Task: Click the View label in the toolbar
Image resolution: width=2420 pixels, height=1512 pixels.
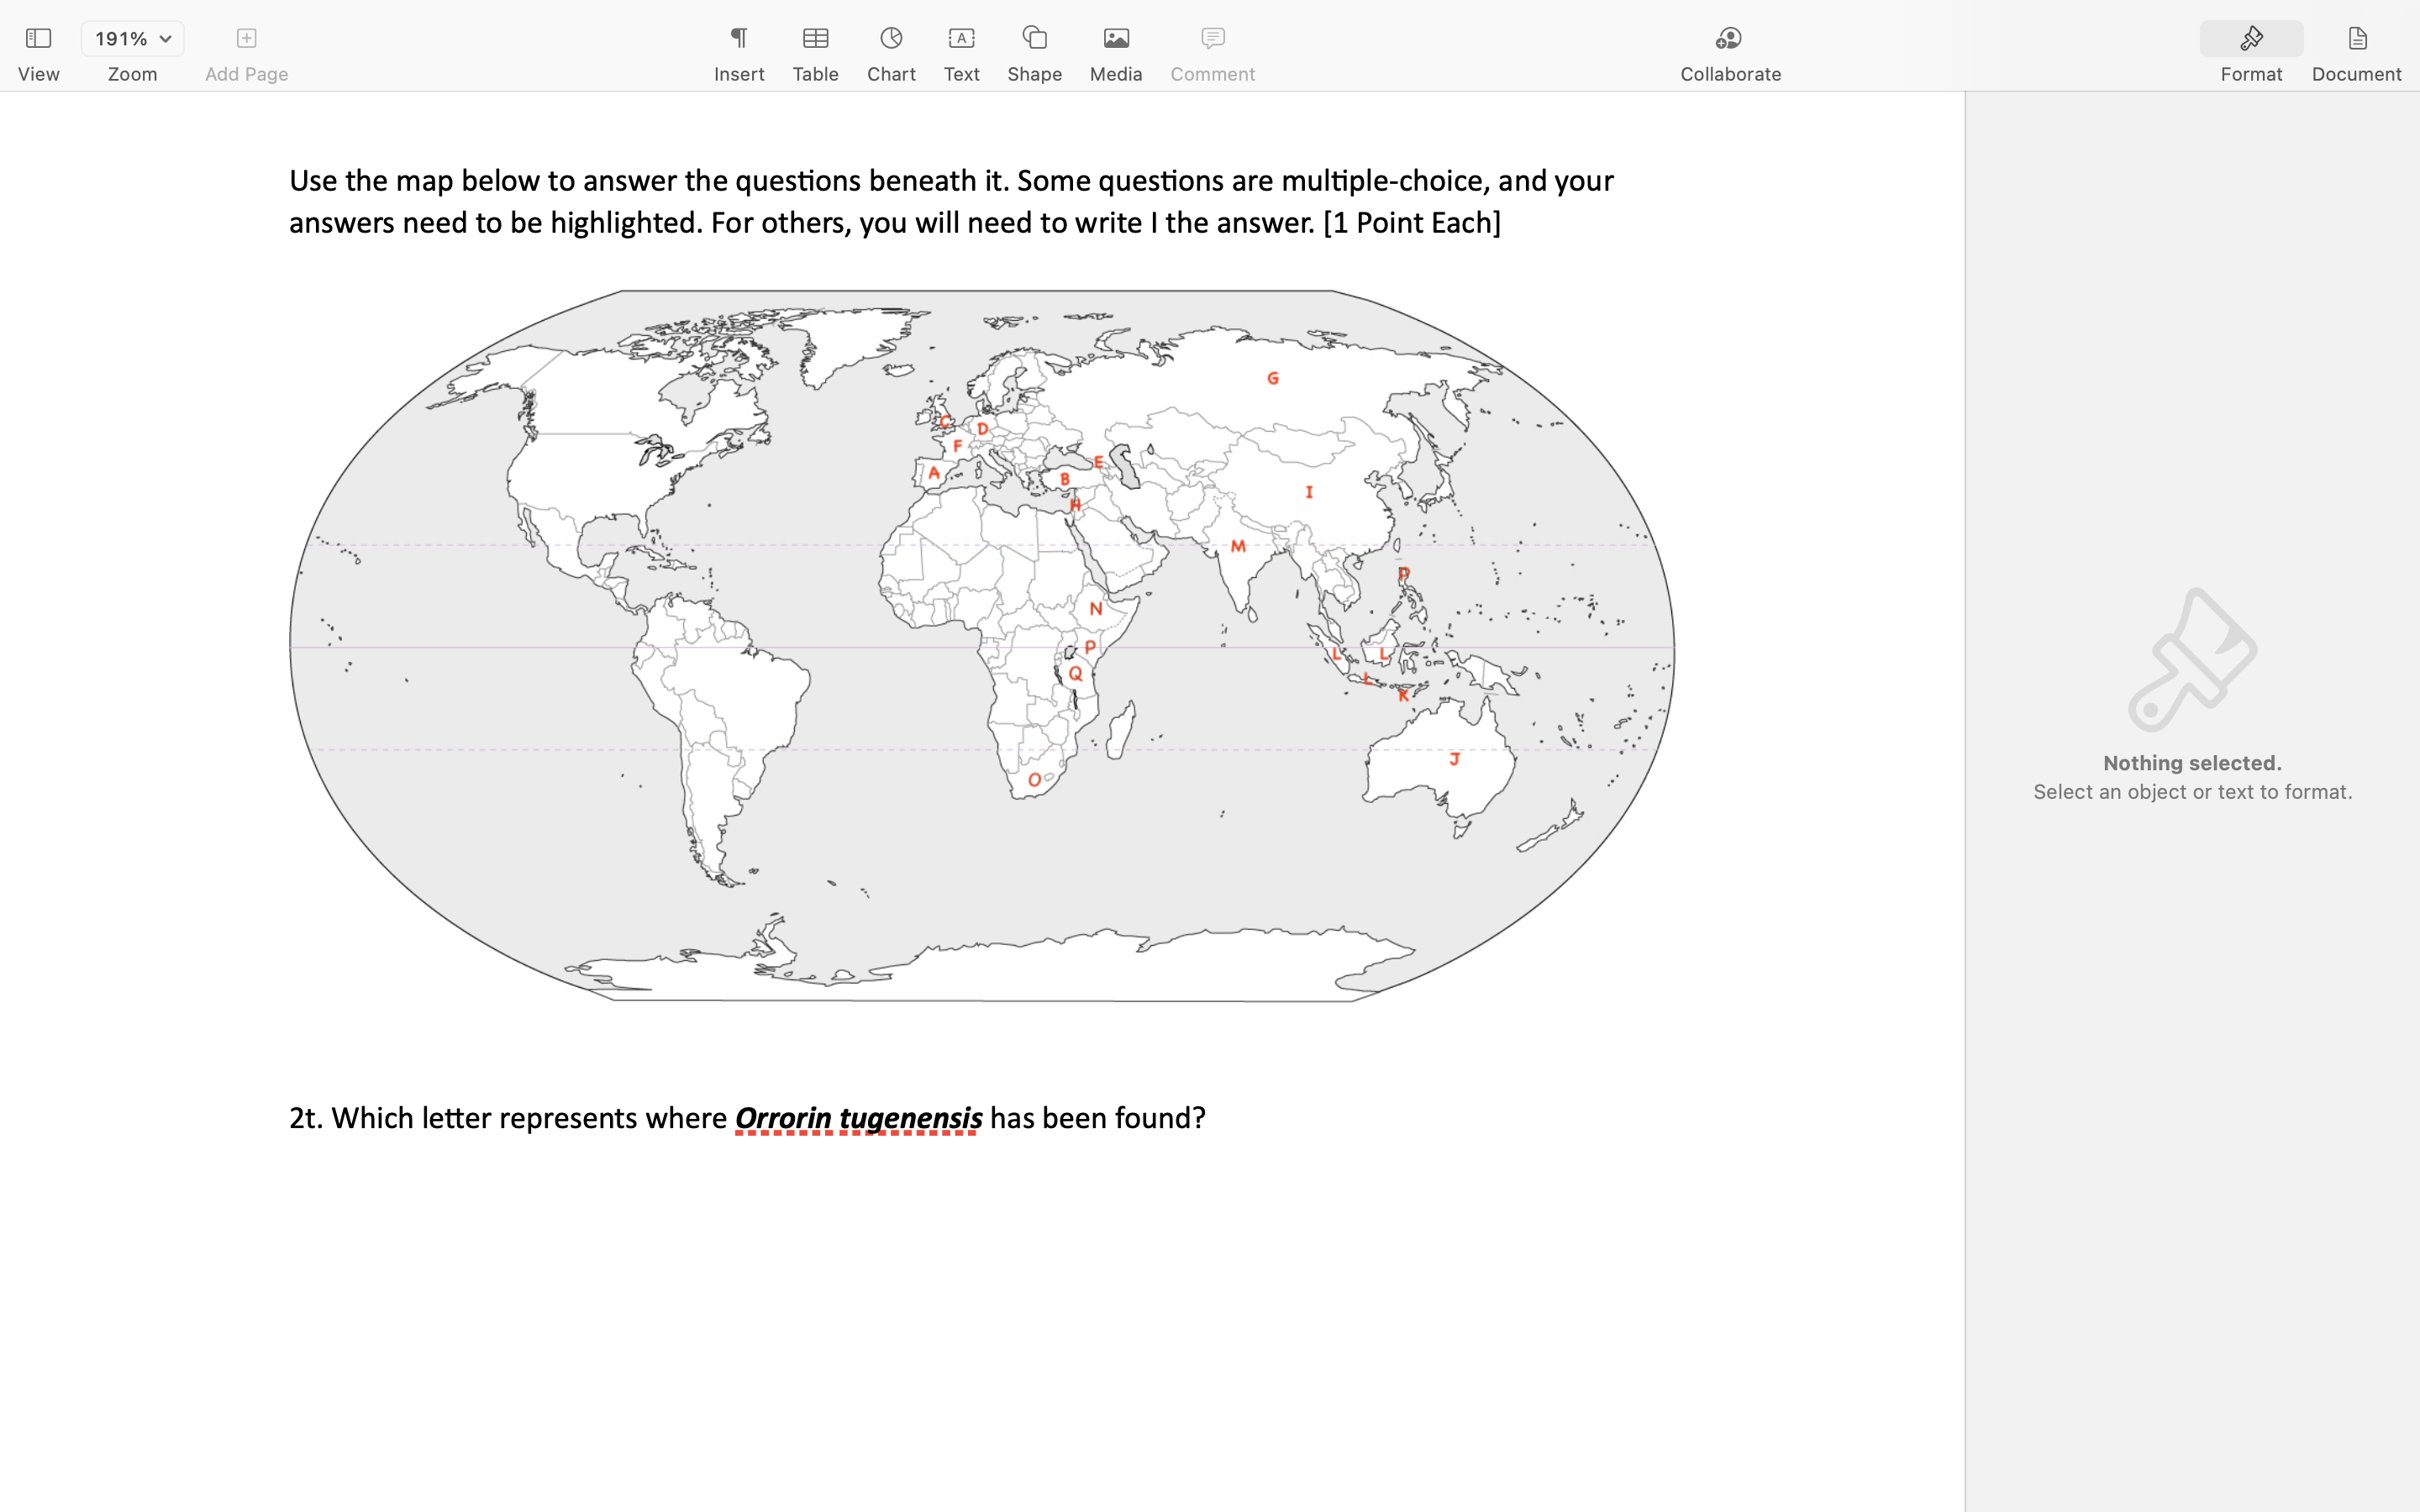Action: tap(38, 74)
